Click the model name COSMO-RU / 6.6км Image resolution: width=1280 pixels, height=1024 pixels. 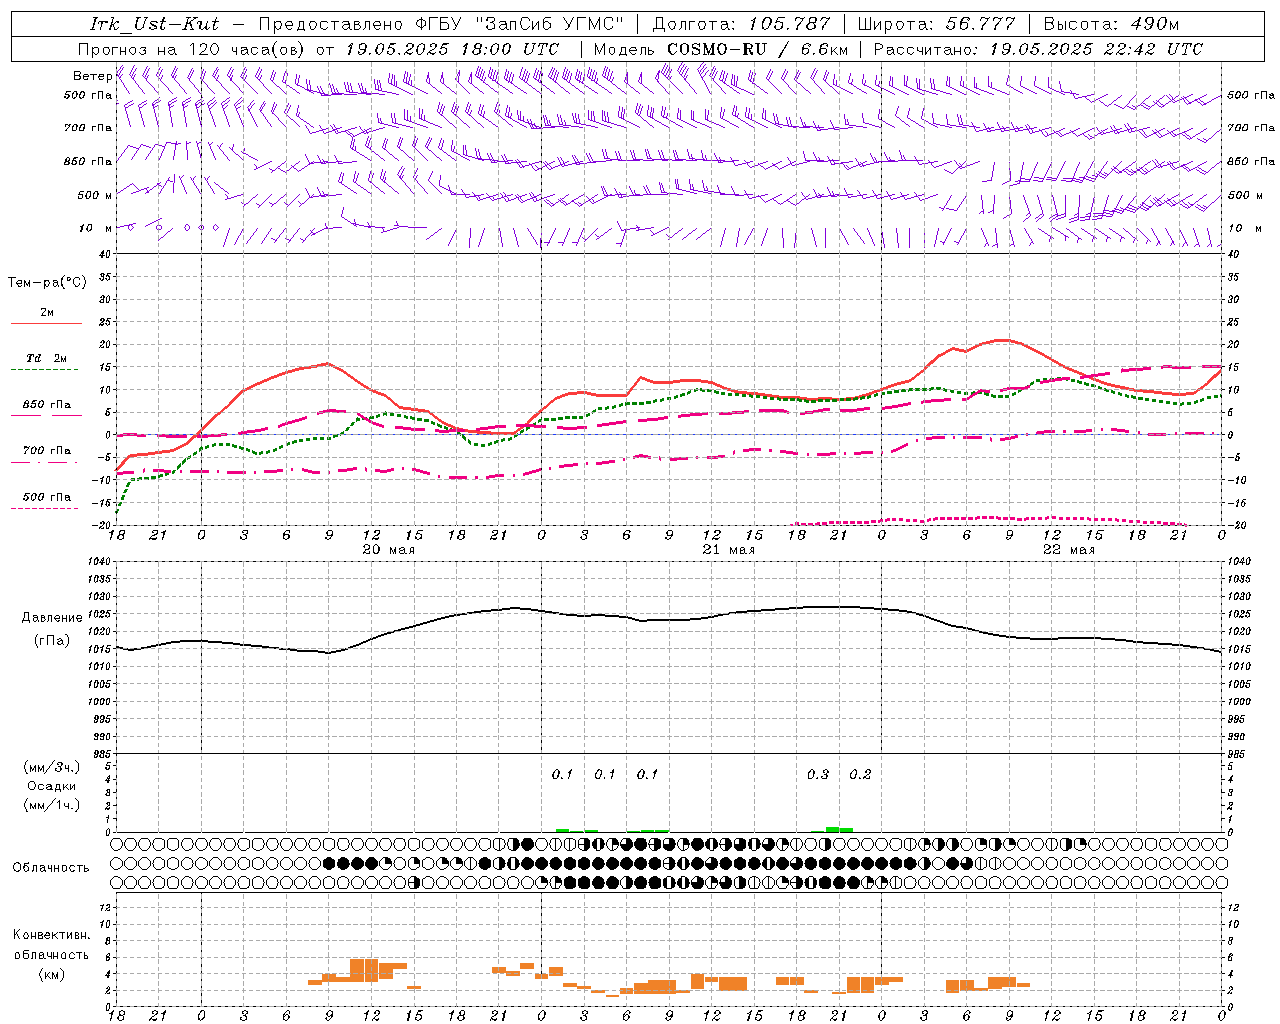click(x=758, y=48)
